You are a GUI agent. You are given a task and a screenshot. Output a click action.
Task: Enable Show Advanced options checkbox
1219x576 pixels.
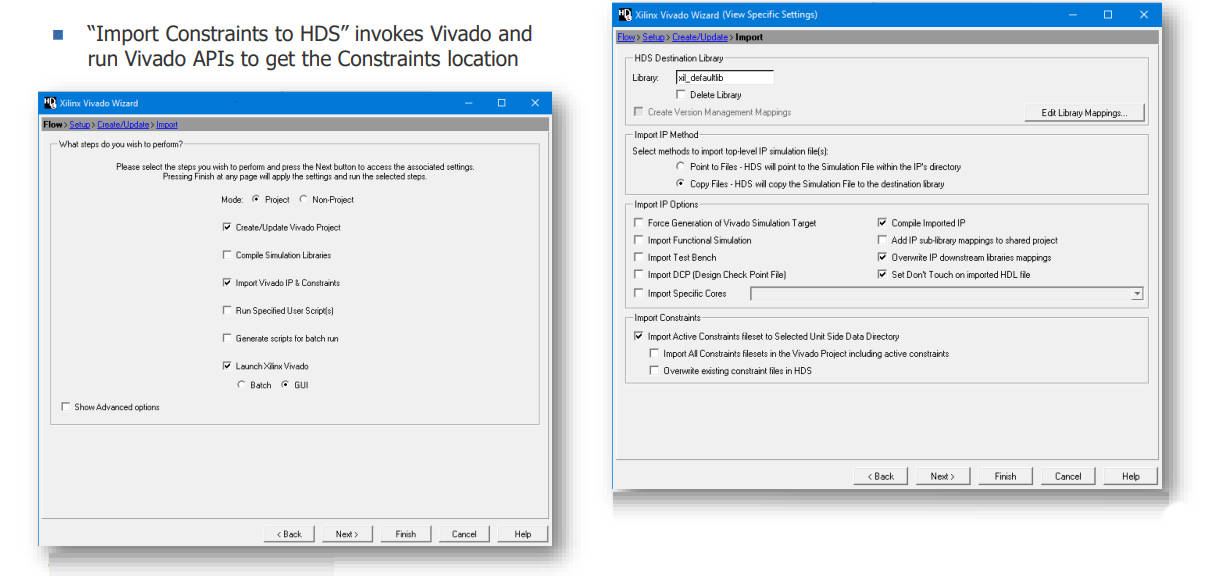click(x=66, y=407)
